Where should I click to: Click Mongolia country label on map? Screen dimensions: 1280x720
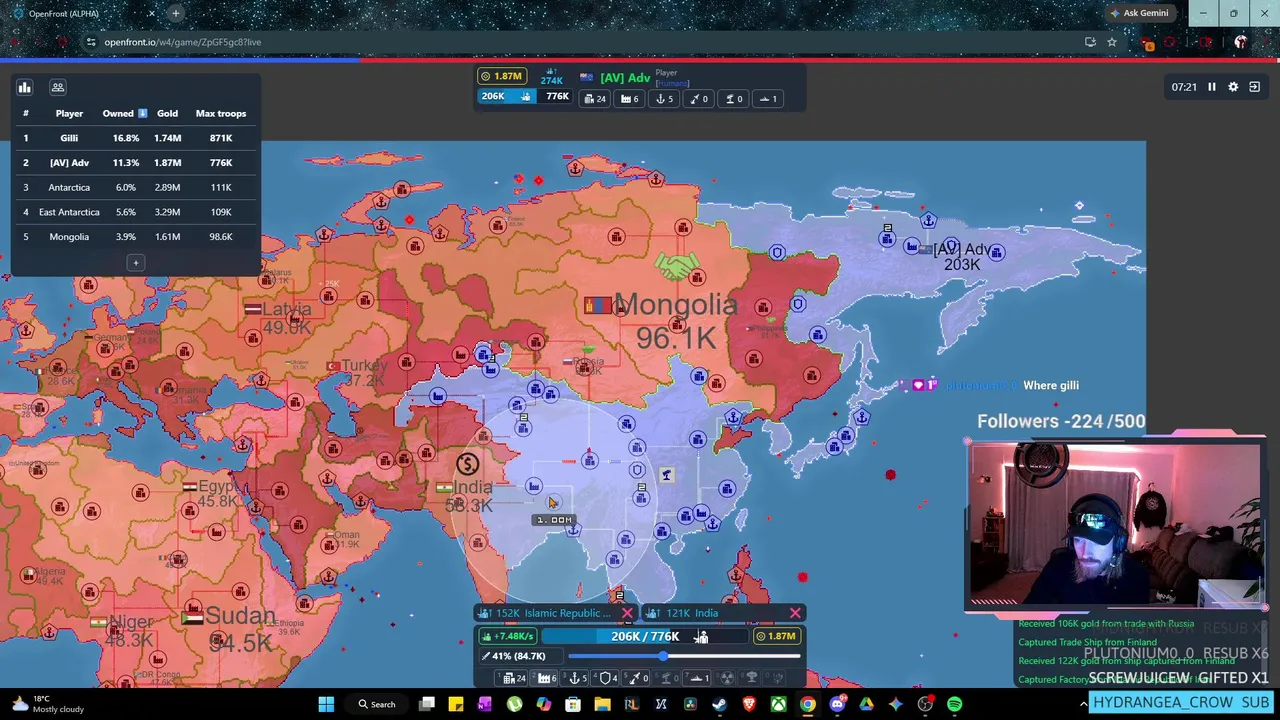(676, 306)
